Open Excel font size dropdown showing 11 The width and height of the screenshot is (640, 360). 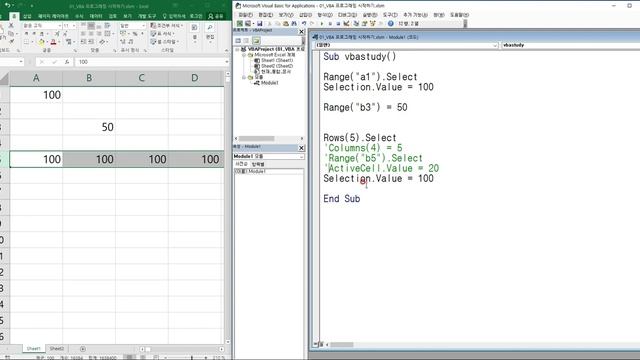tap(74, 26)
